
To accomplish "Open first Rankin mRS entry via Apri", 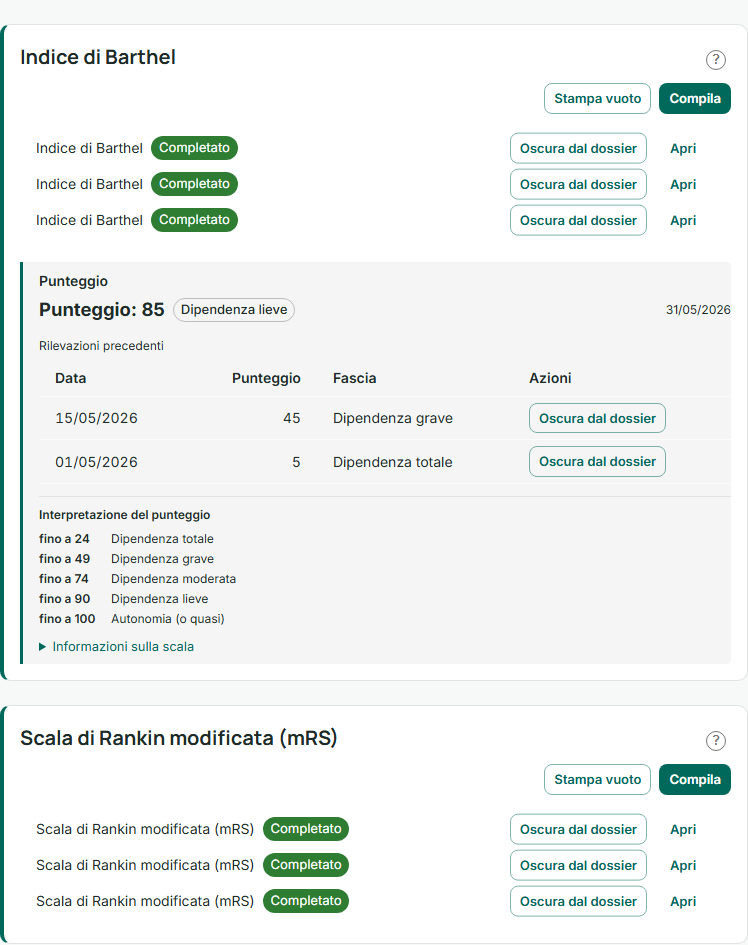I will click(x=683, y=829).
